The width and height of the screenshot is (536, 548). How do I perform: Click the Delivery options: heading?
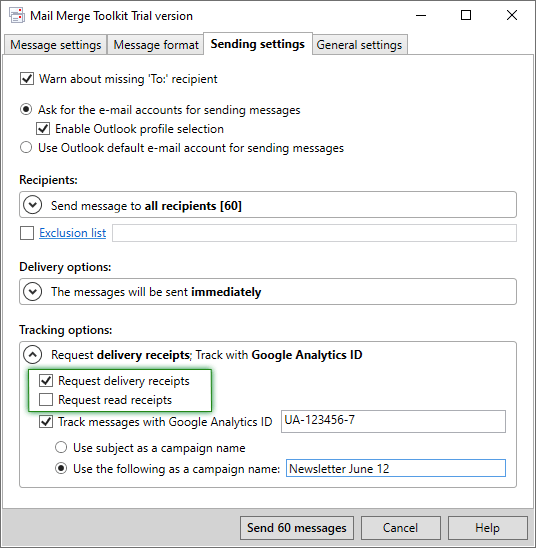tap(65, 267)
